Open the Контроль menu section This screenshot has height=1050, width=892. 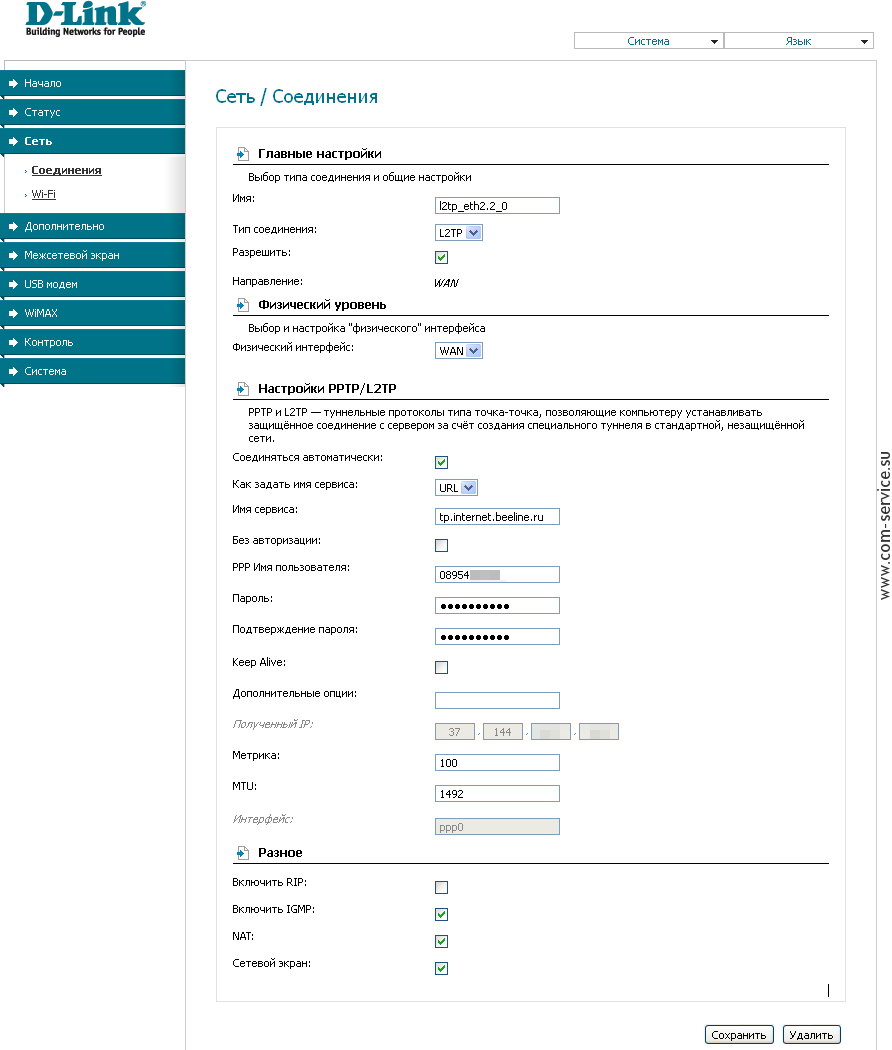click(94, 342)
